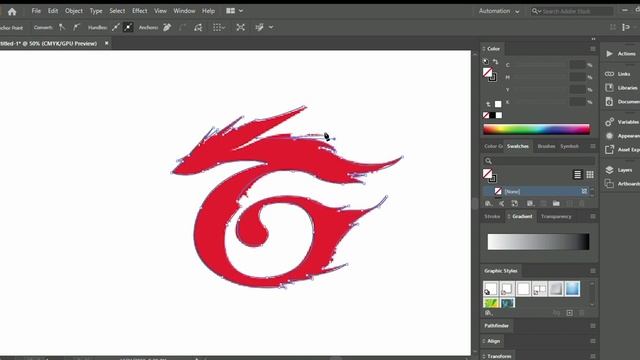The image size is (640, 360).
Task: Switch Swatches to thumbnail grid view
Action: point(590,175)
